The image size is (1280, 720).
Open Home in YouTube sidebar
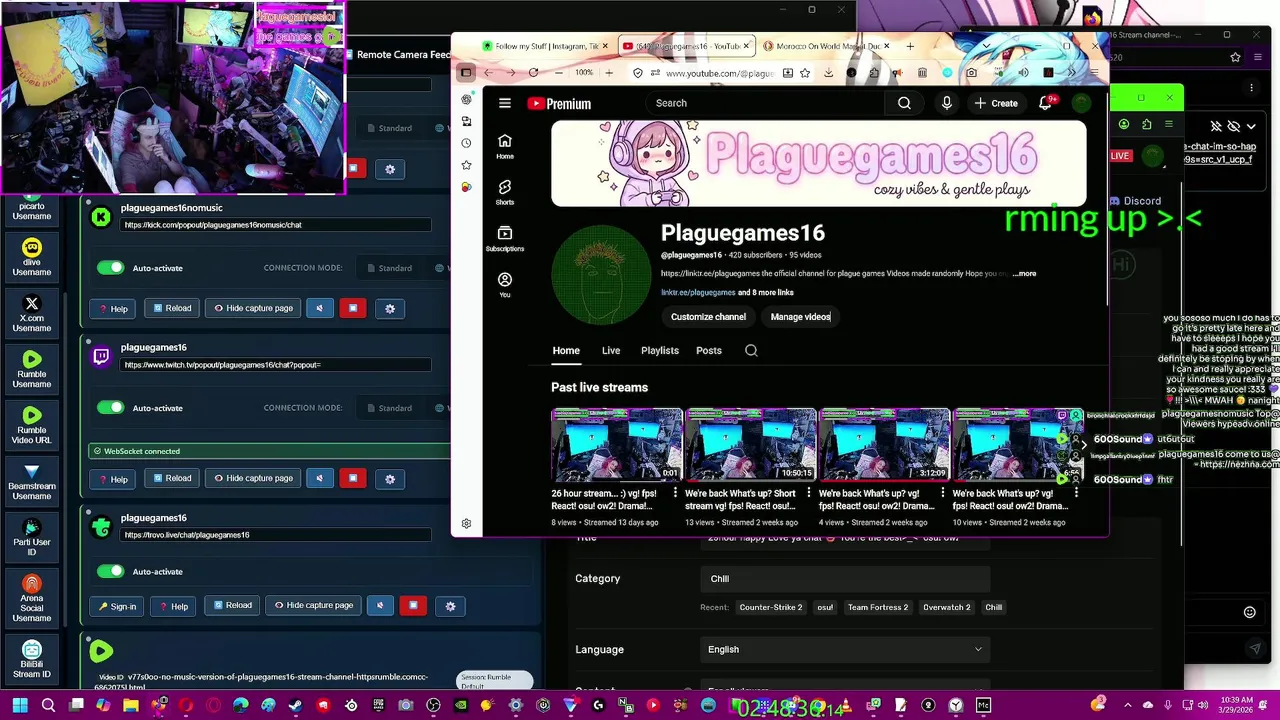505,146
